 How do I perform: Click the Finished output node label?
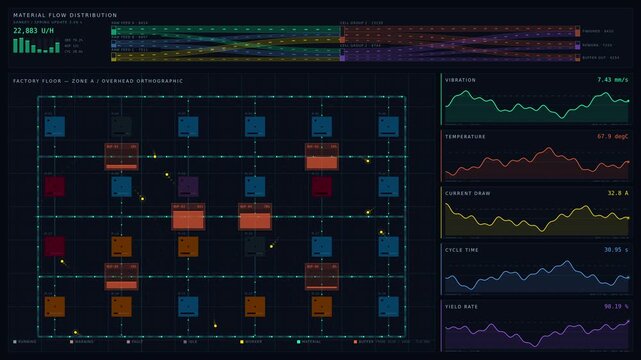[598, 31]
